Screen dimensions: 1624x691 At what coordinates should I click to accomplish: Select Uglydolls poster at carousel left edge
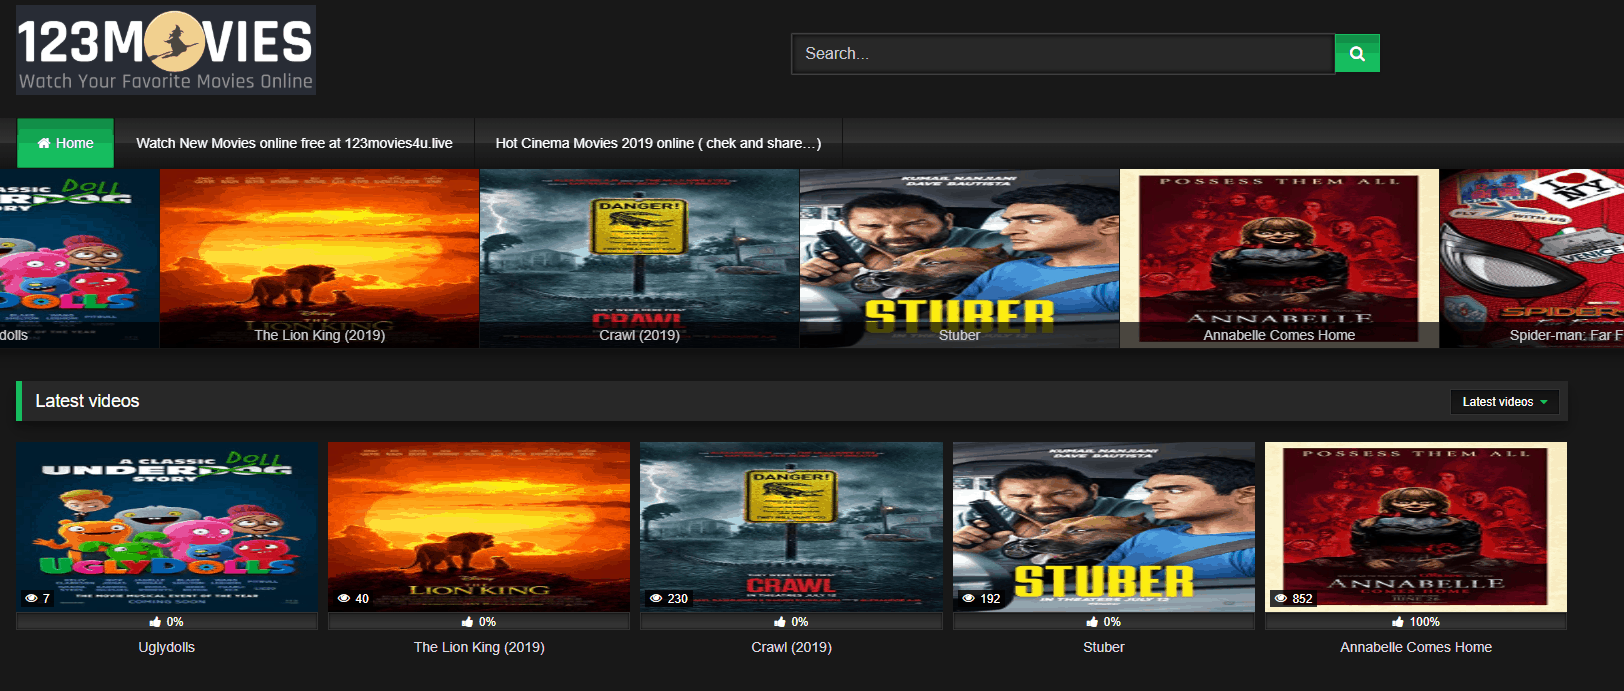point(79,258)
